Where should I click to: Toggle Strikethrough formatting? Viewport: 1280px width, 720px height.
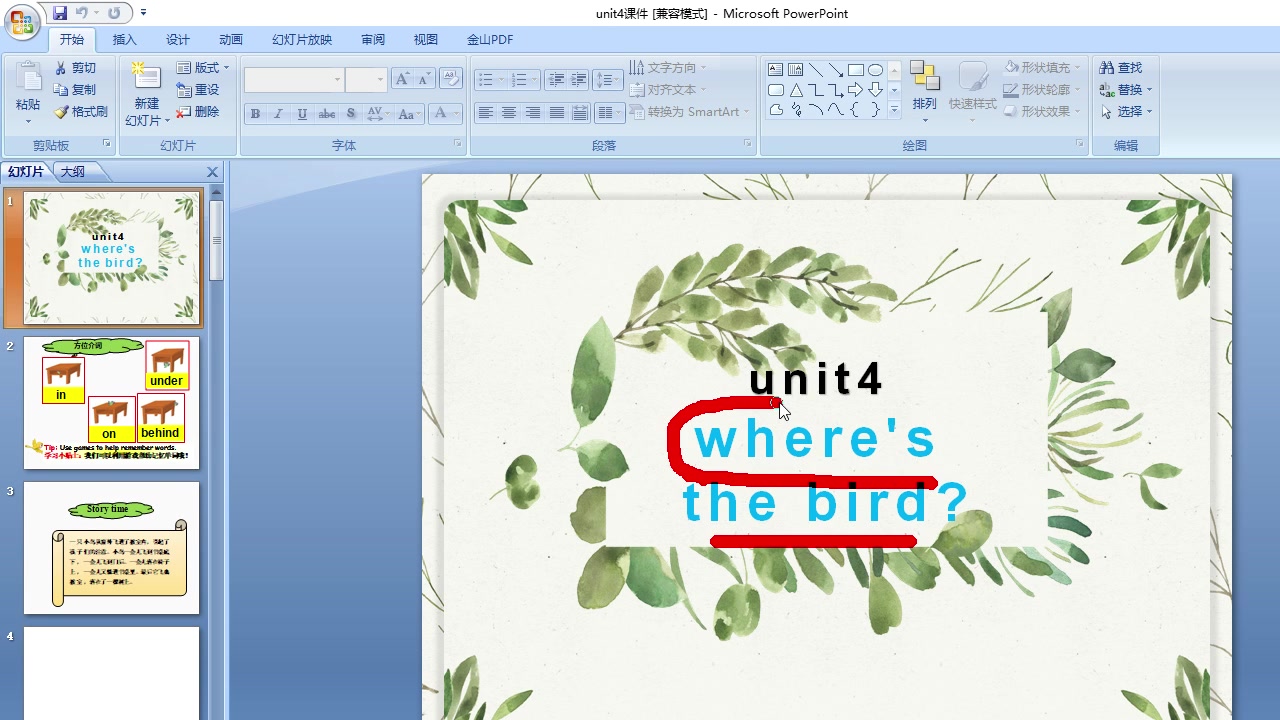[x=327, y=114]
